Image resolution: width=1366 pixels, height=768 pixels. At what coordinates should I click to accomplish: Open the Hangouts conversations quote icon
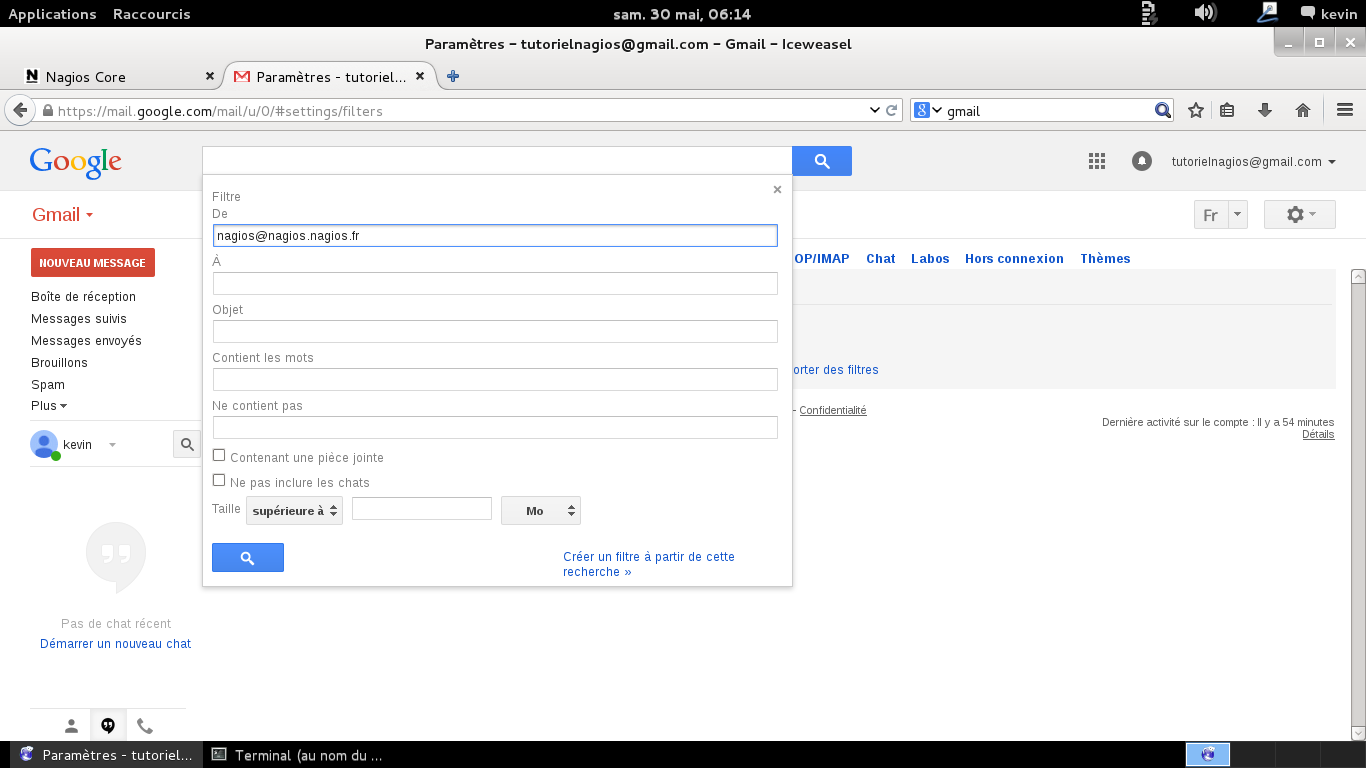[x=108, y=726]
